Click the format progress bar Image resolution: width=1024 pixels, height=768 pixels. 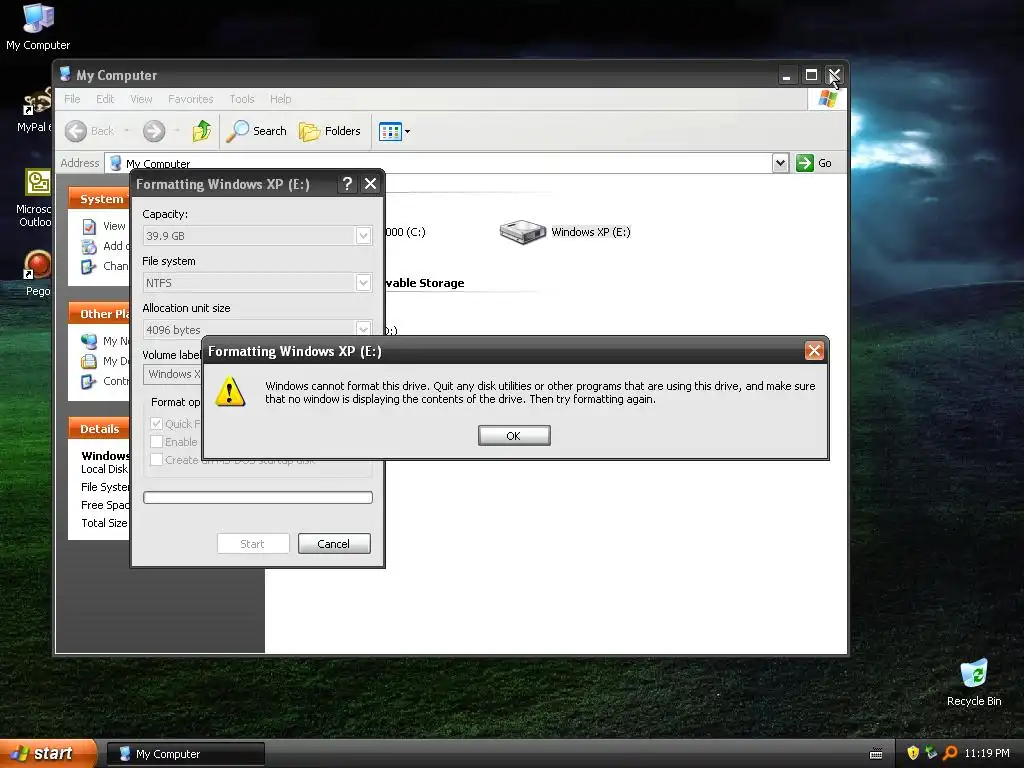[x=257, y=498]
